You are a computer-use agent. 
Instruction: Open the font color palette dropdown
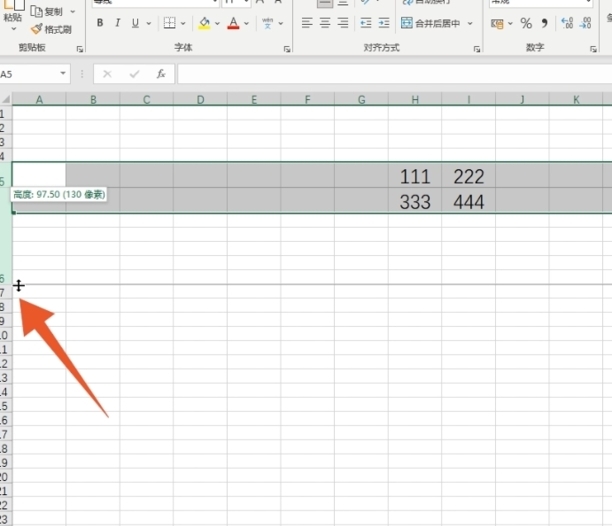pyautogui.click(x=247, y=23)
